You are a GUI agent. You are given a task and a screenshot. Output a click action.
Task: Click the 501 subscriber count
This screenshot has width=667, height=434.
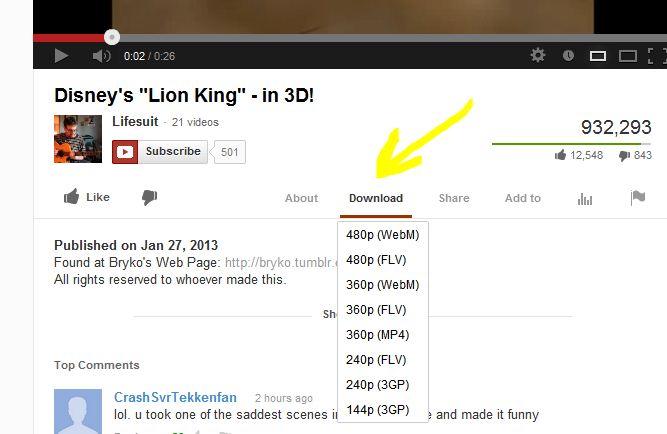(229, 152)
